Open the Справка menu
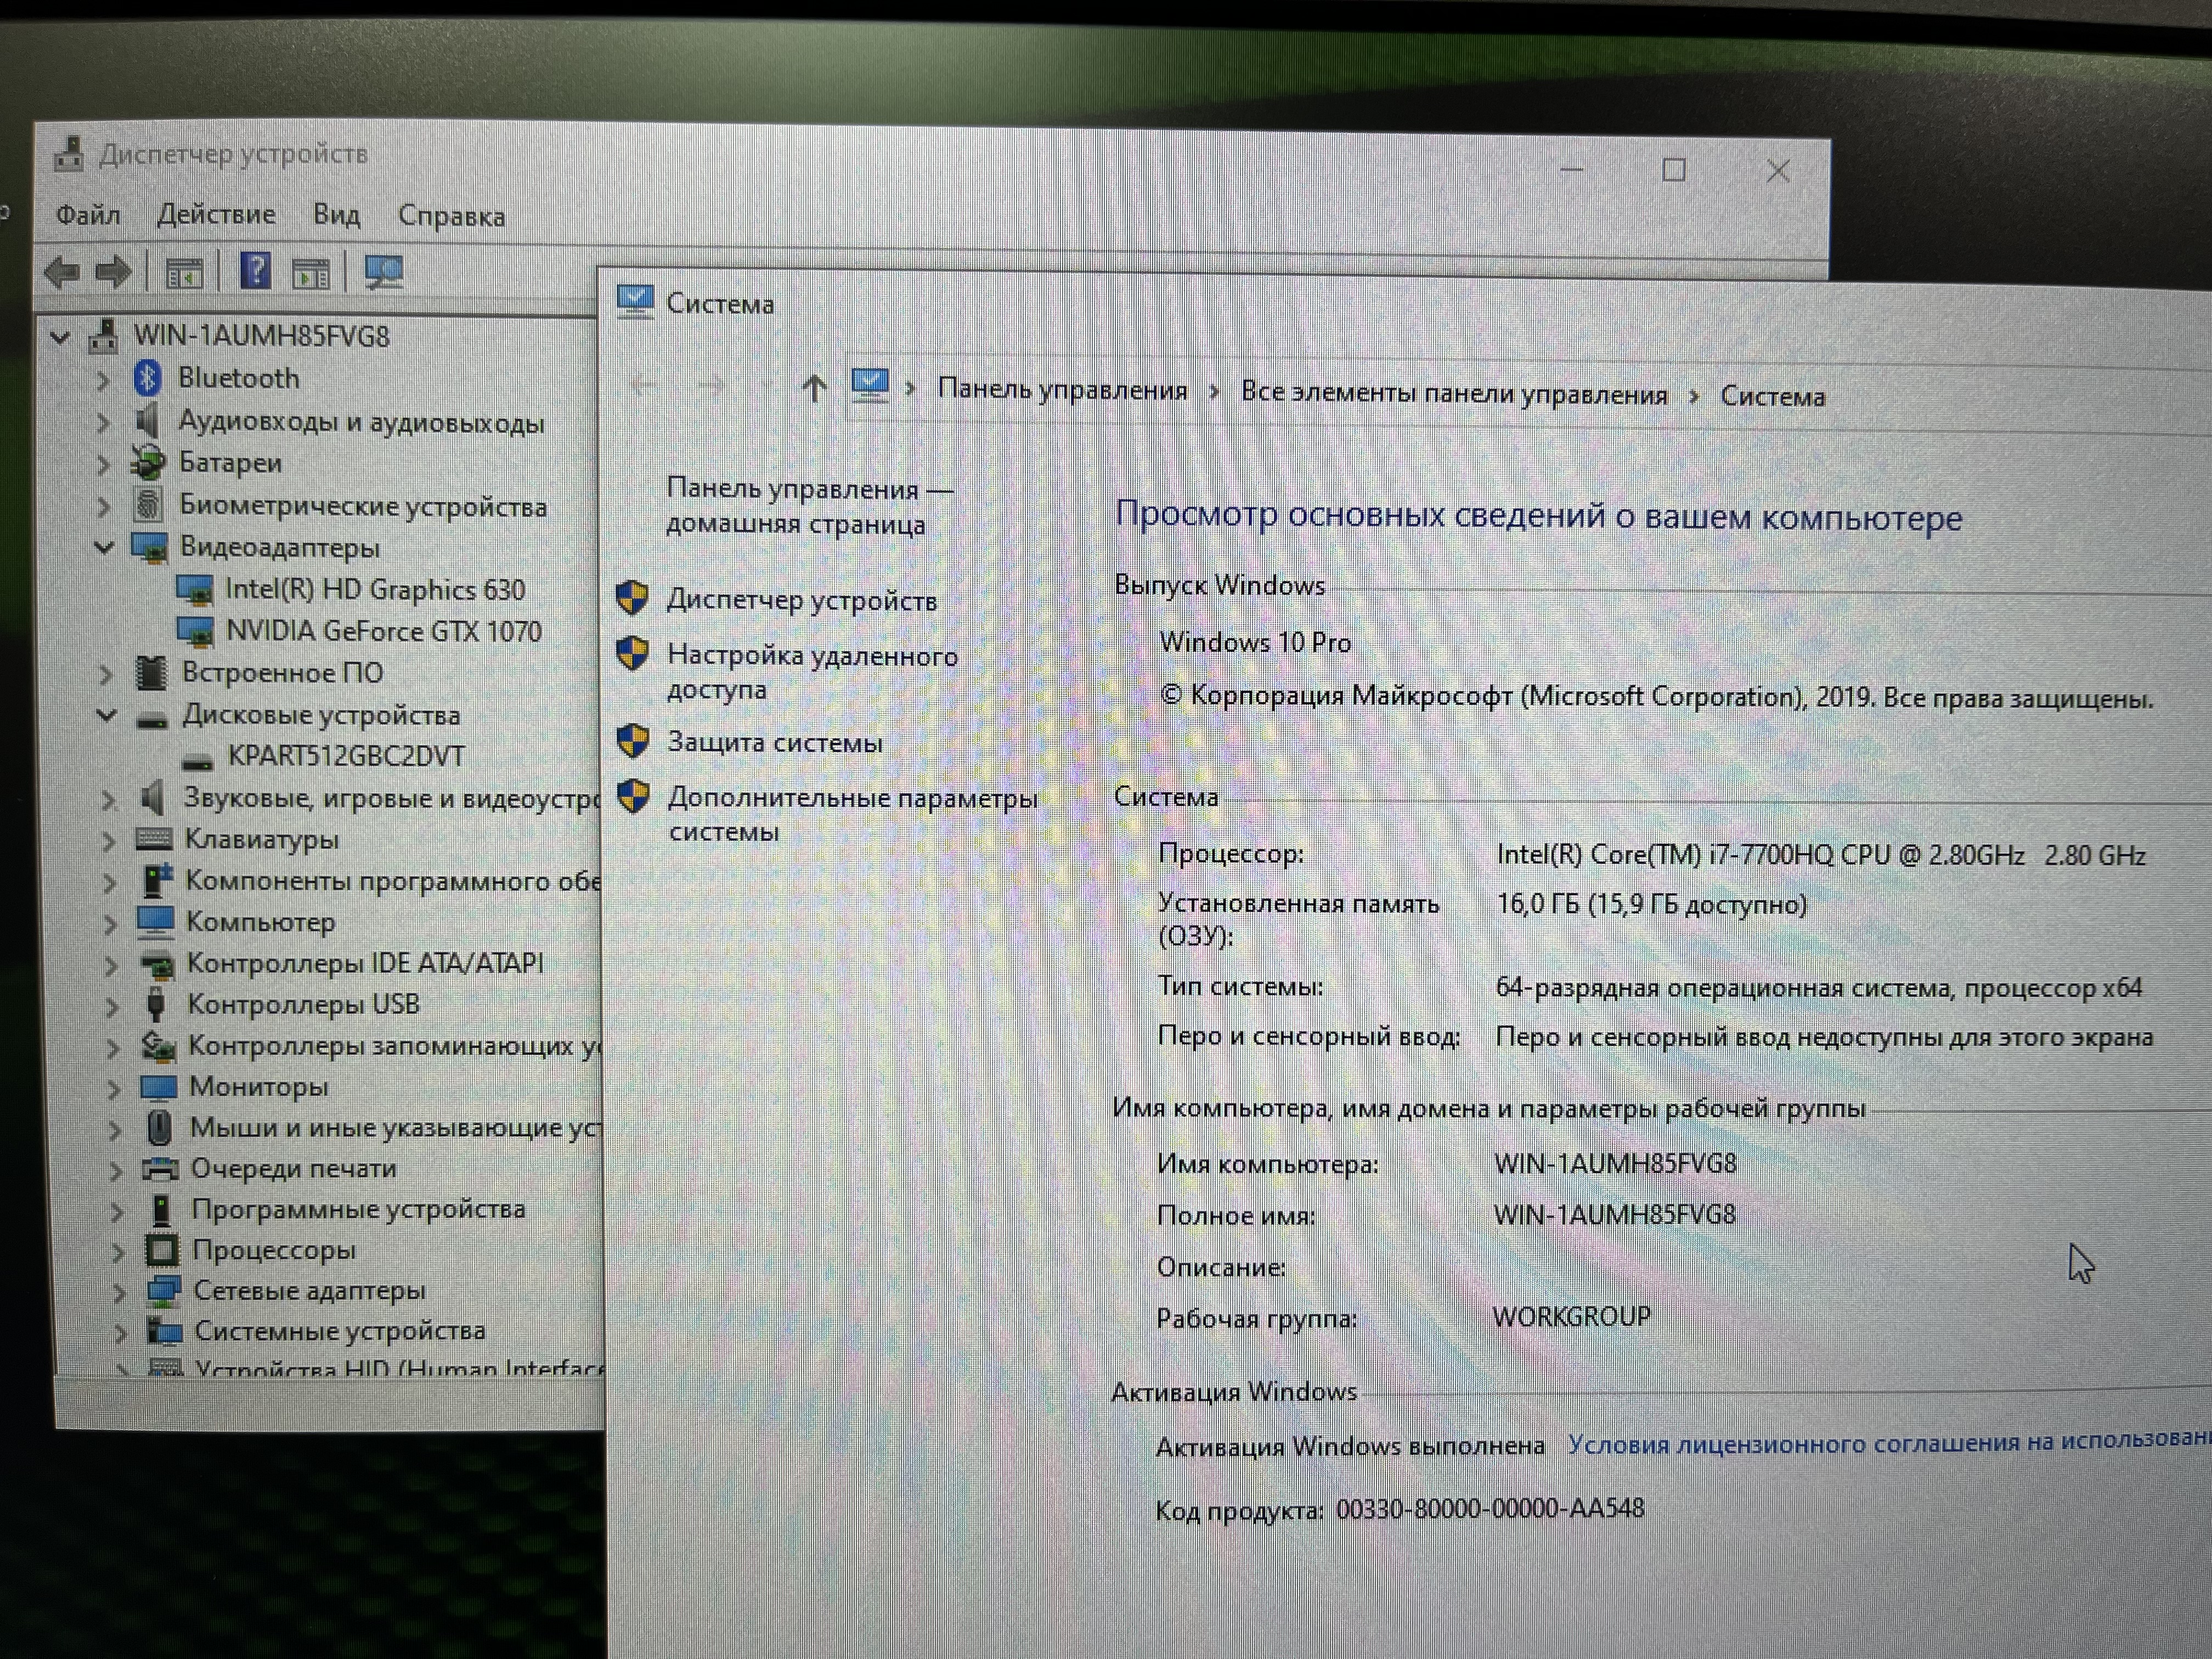This screenshot has width=2212, height=1659. coord(451,216)
